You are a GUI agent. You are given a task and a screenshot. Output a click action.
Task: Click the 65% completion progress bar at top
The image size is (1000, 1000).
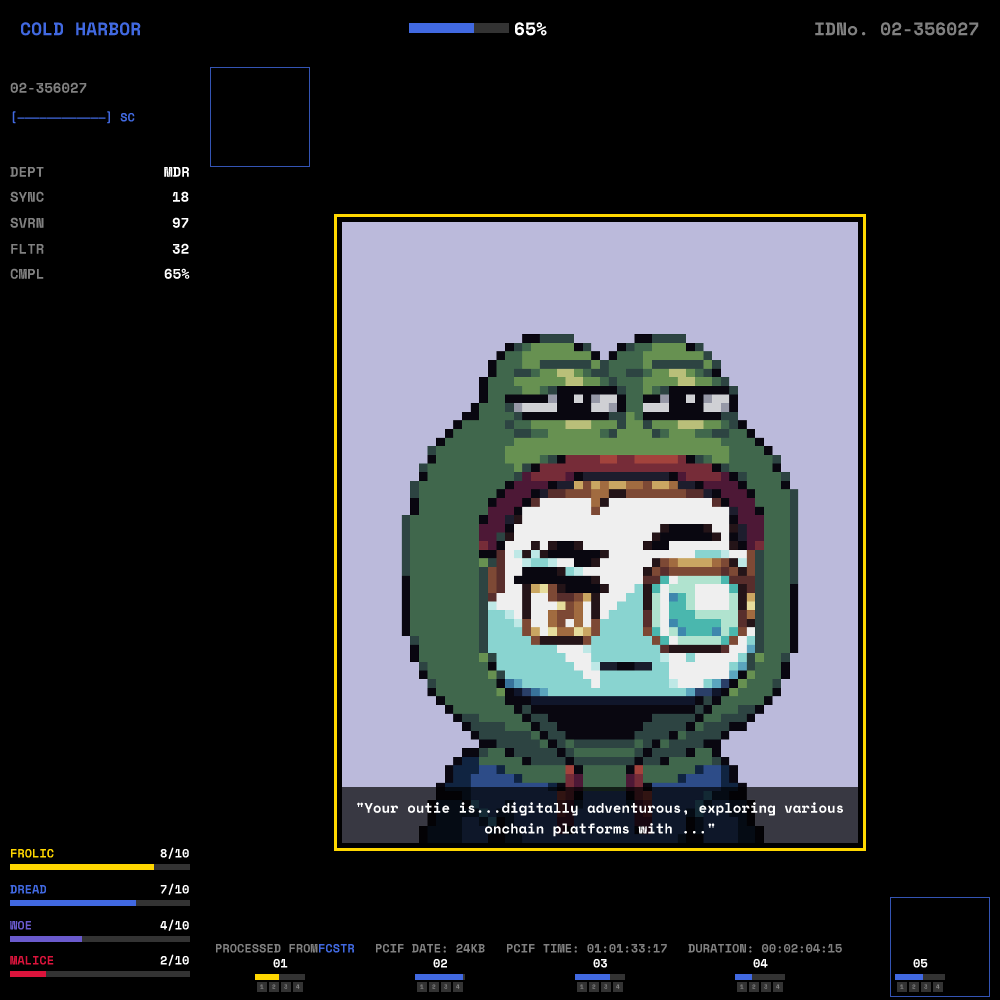click(x=459, y=28)
